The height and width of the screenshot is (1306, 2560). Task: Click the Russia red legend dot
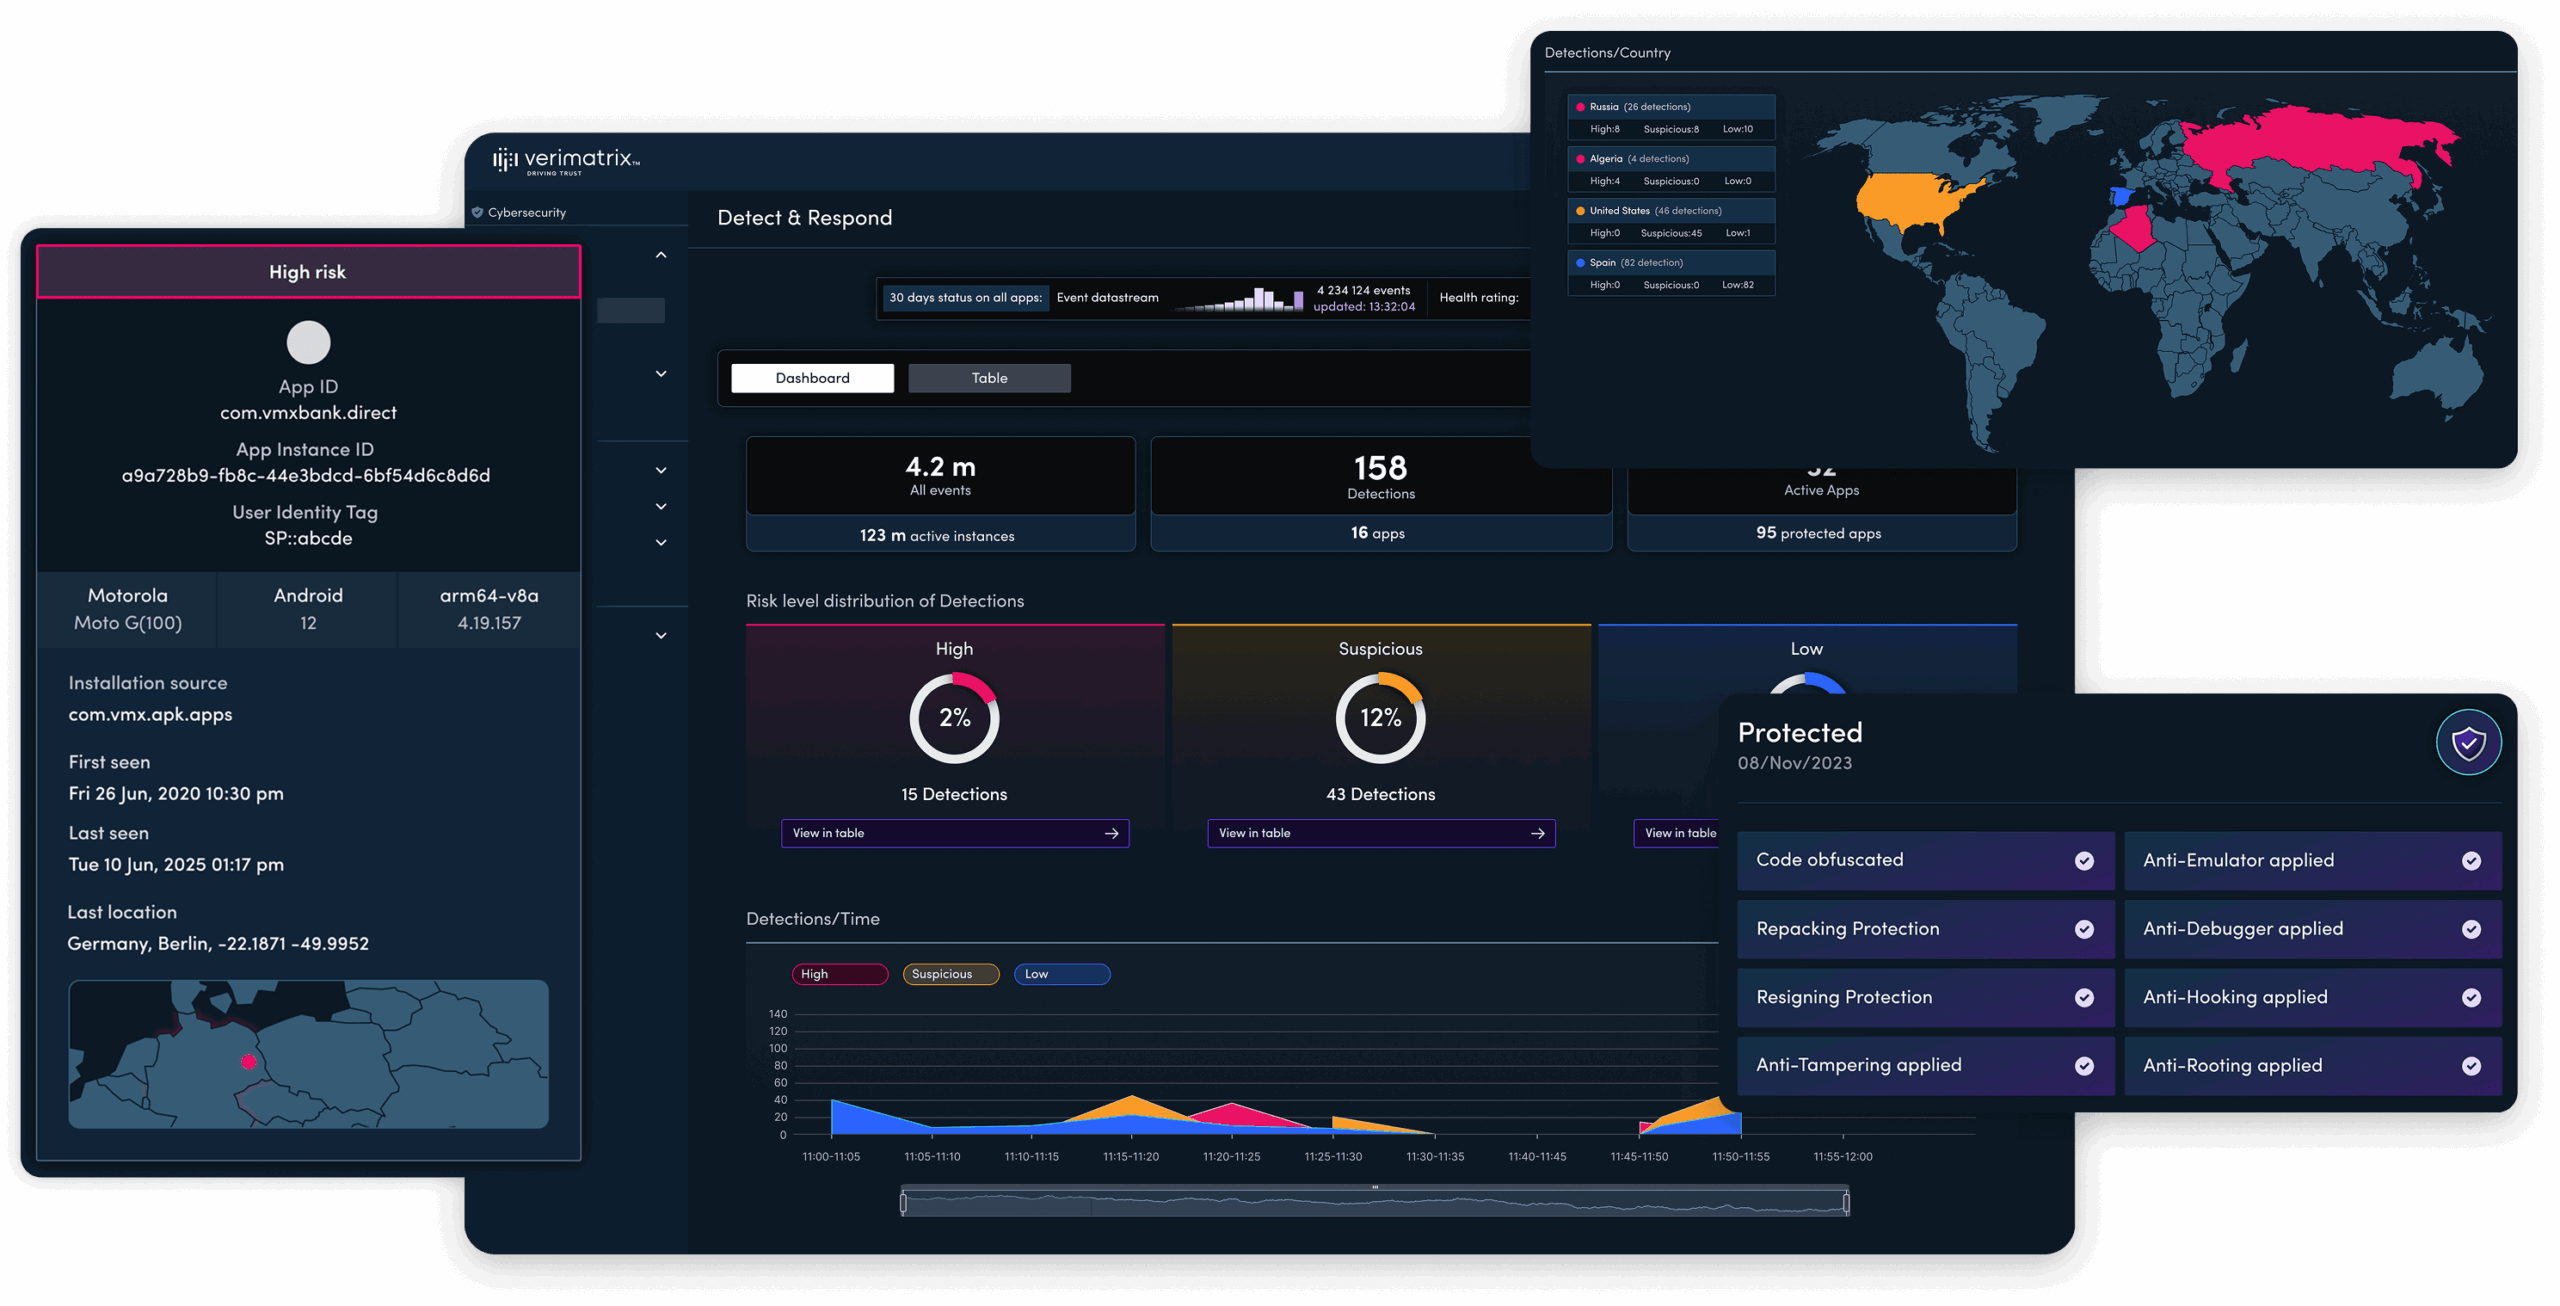[x=1580, y=107]
